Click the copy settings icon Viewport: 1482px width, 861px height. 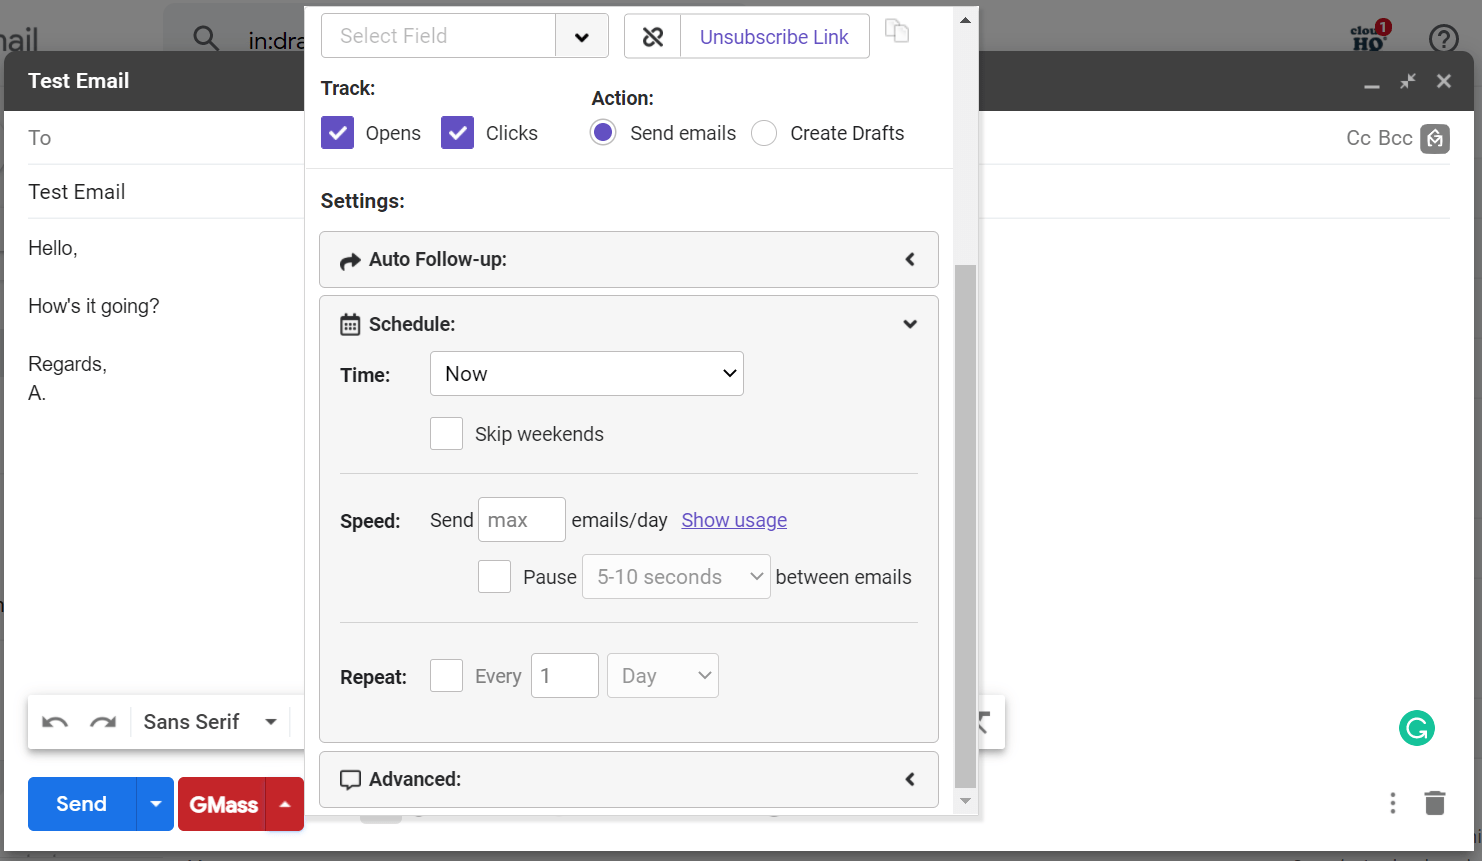tap(897, 31)
